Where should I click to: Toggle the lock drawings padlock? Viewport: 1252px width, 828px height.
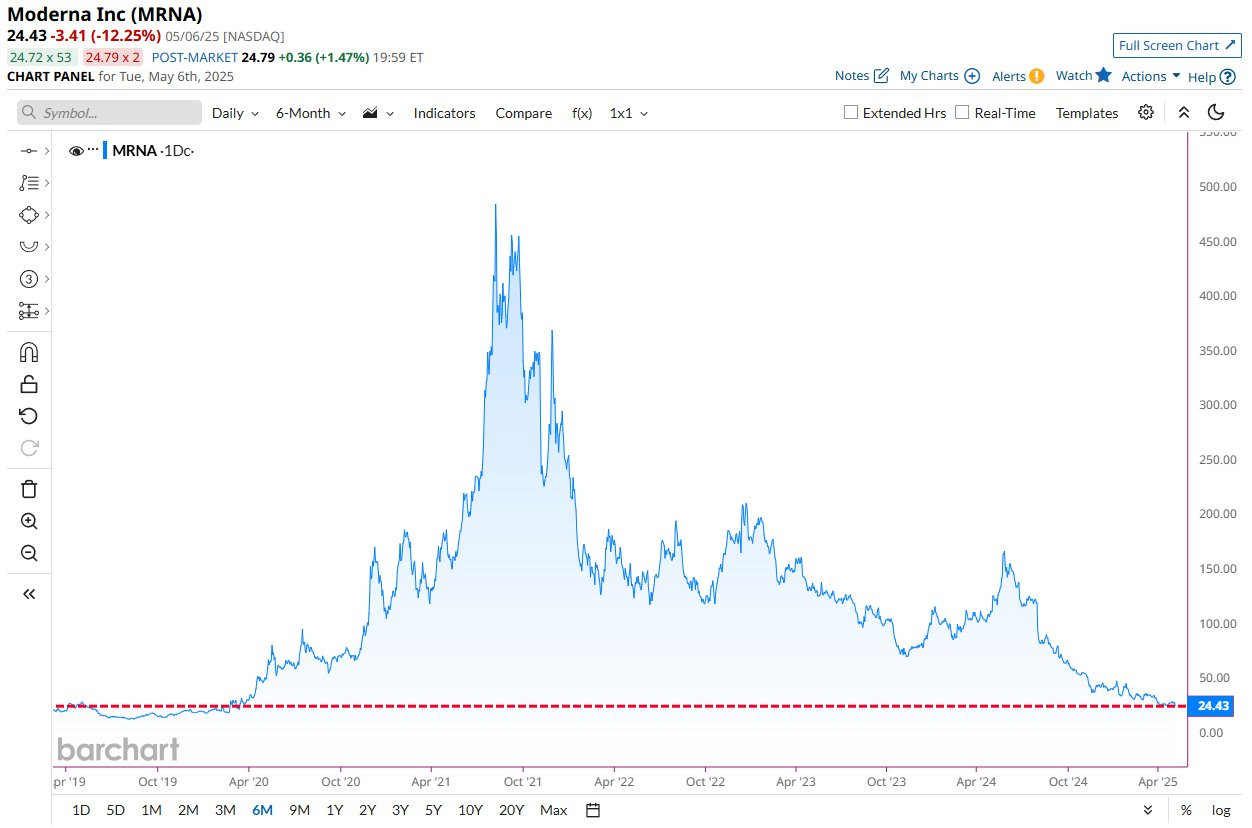click(29, 384)
